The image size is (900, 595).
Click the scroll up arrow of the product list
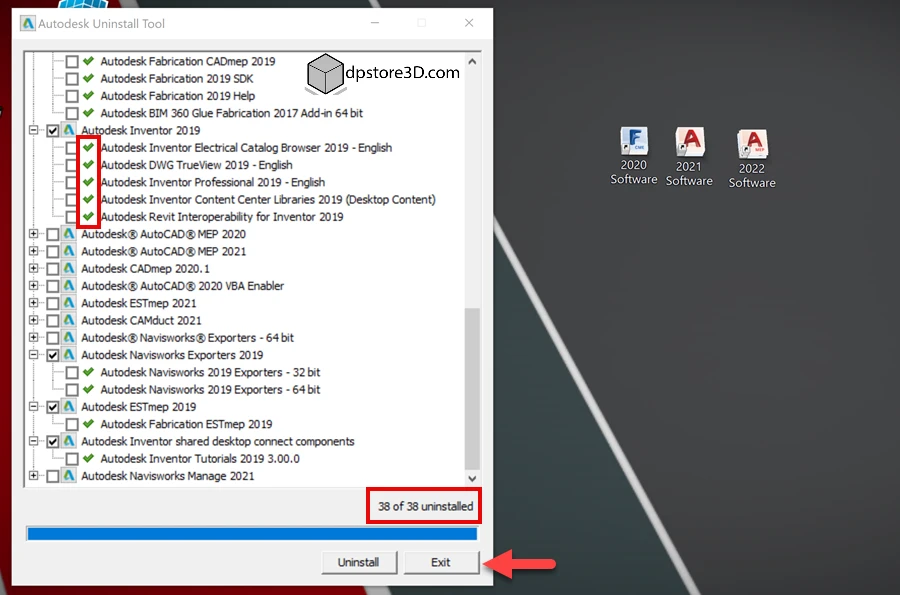pyautogui.click(x=472, y=61)
